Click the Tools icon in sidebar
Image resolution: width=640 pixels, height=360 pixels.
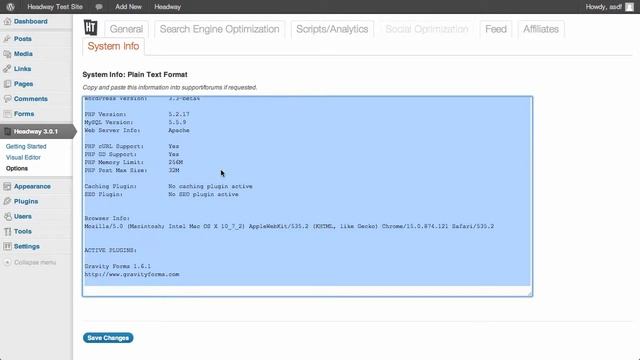(7, 232)
